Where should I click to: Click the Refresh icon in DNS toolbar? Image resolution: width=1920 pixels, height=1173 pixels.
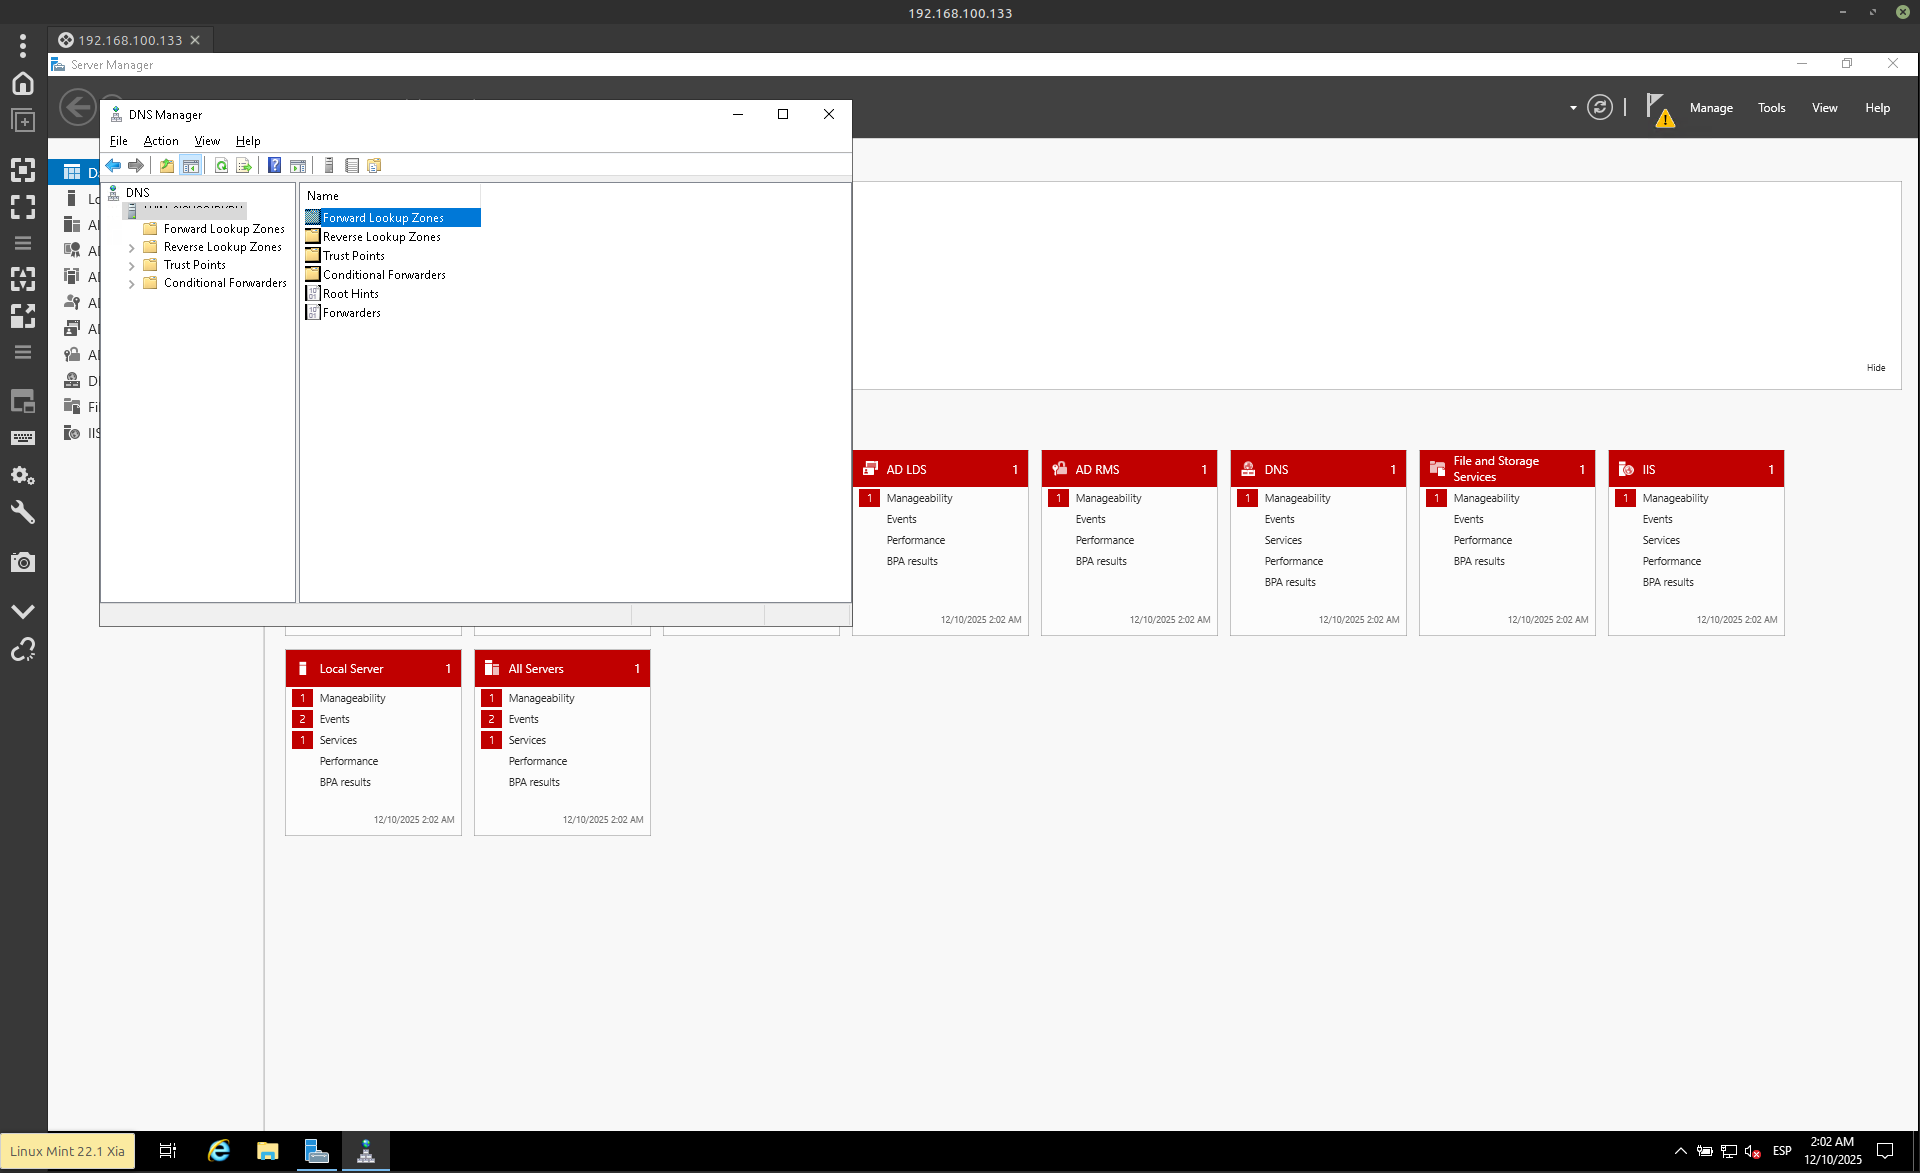pos(221,166)
